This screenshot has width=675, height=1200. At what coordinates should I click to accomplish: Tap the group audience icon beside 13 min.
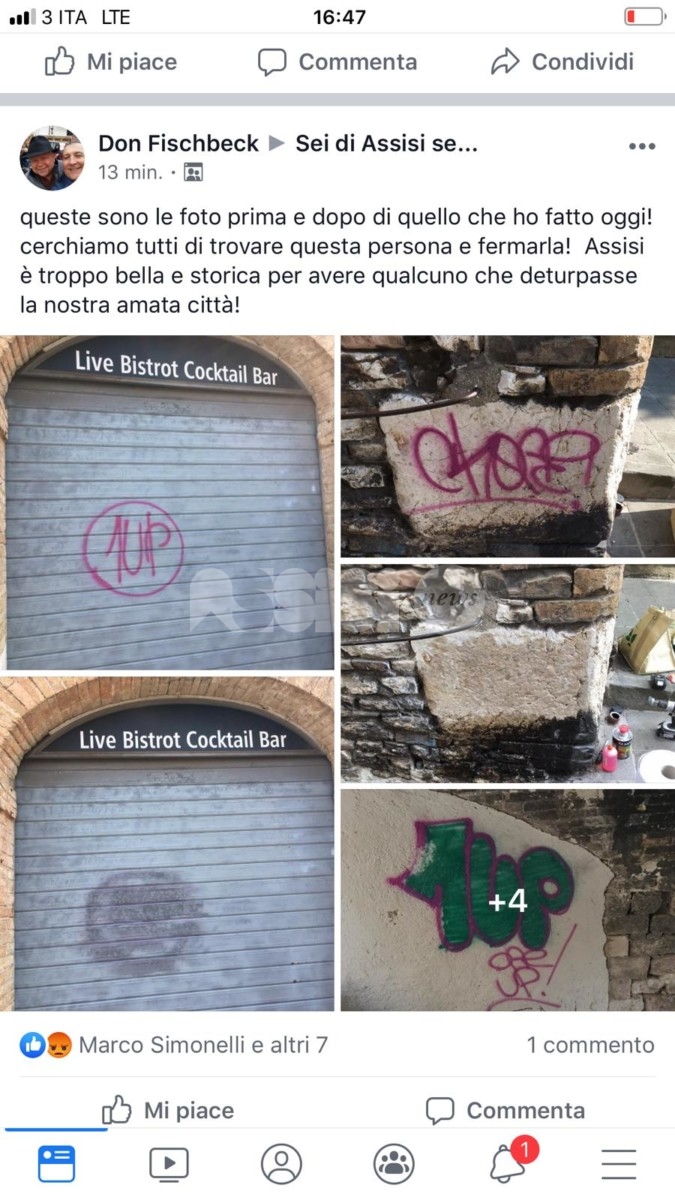coord(193,172)
